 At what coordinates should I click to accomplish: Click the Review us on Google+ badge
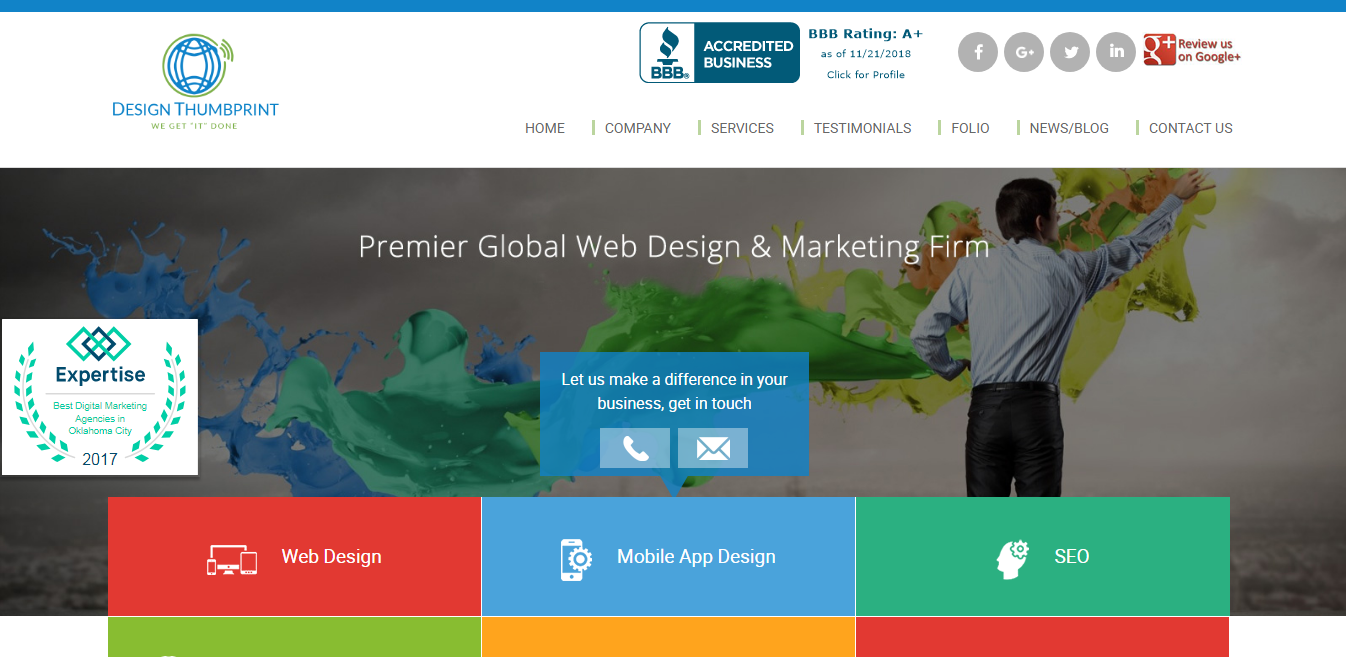click(x=1192, y=50)
